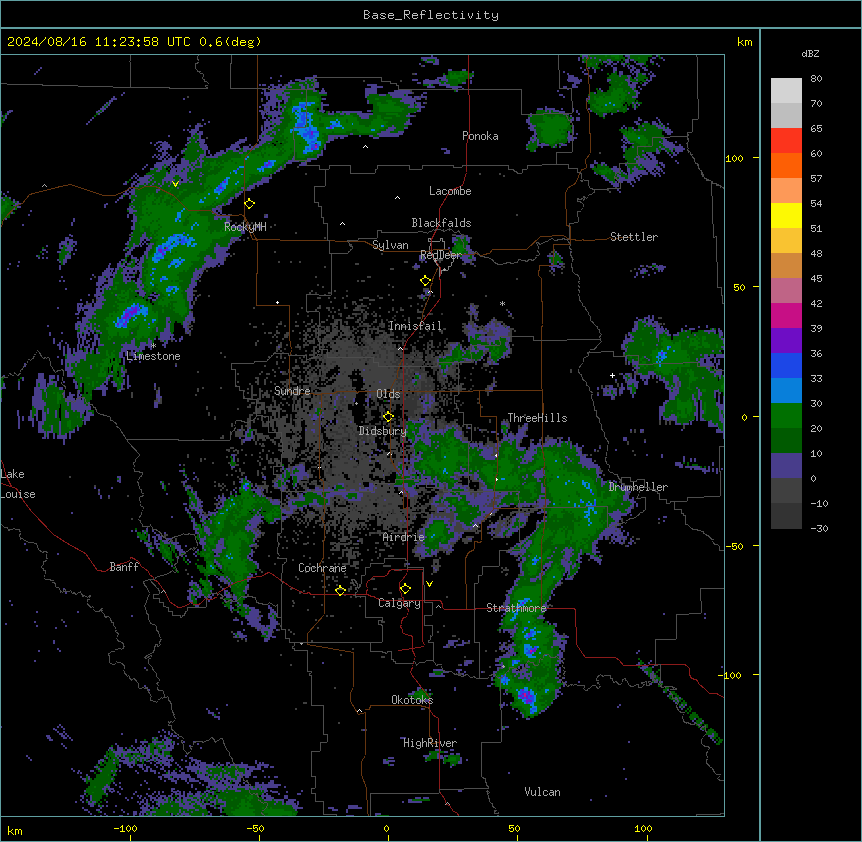Click the Banff label
The image size is (862, 842).
pyautogui.click(x=124, y=567)
